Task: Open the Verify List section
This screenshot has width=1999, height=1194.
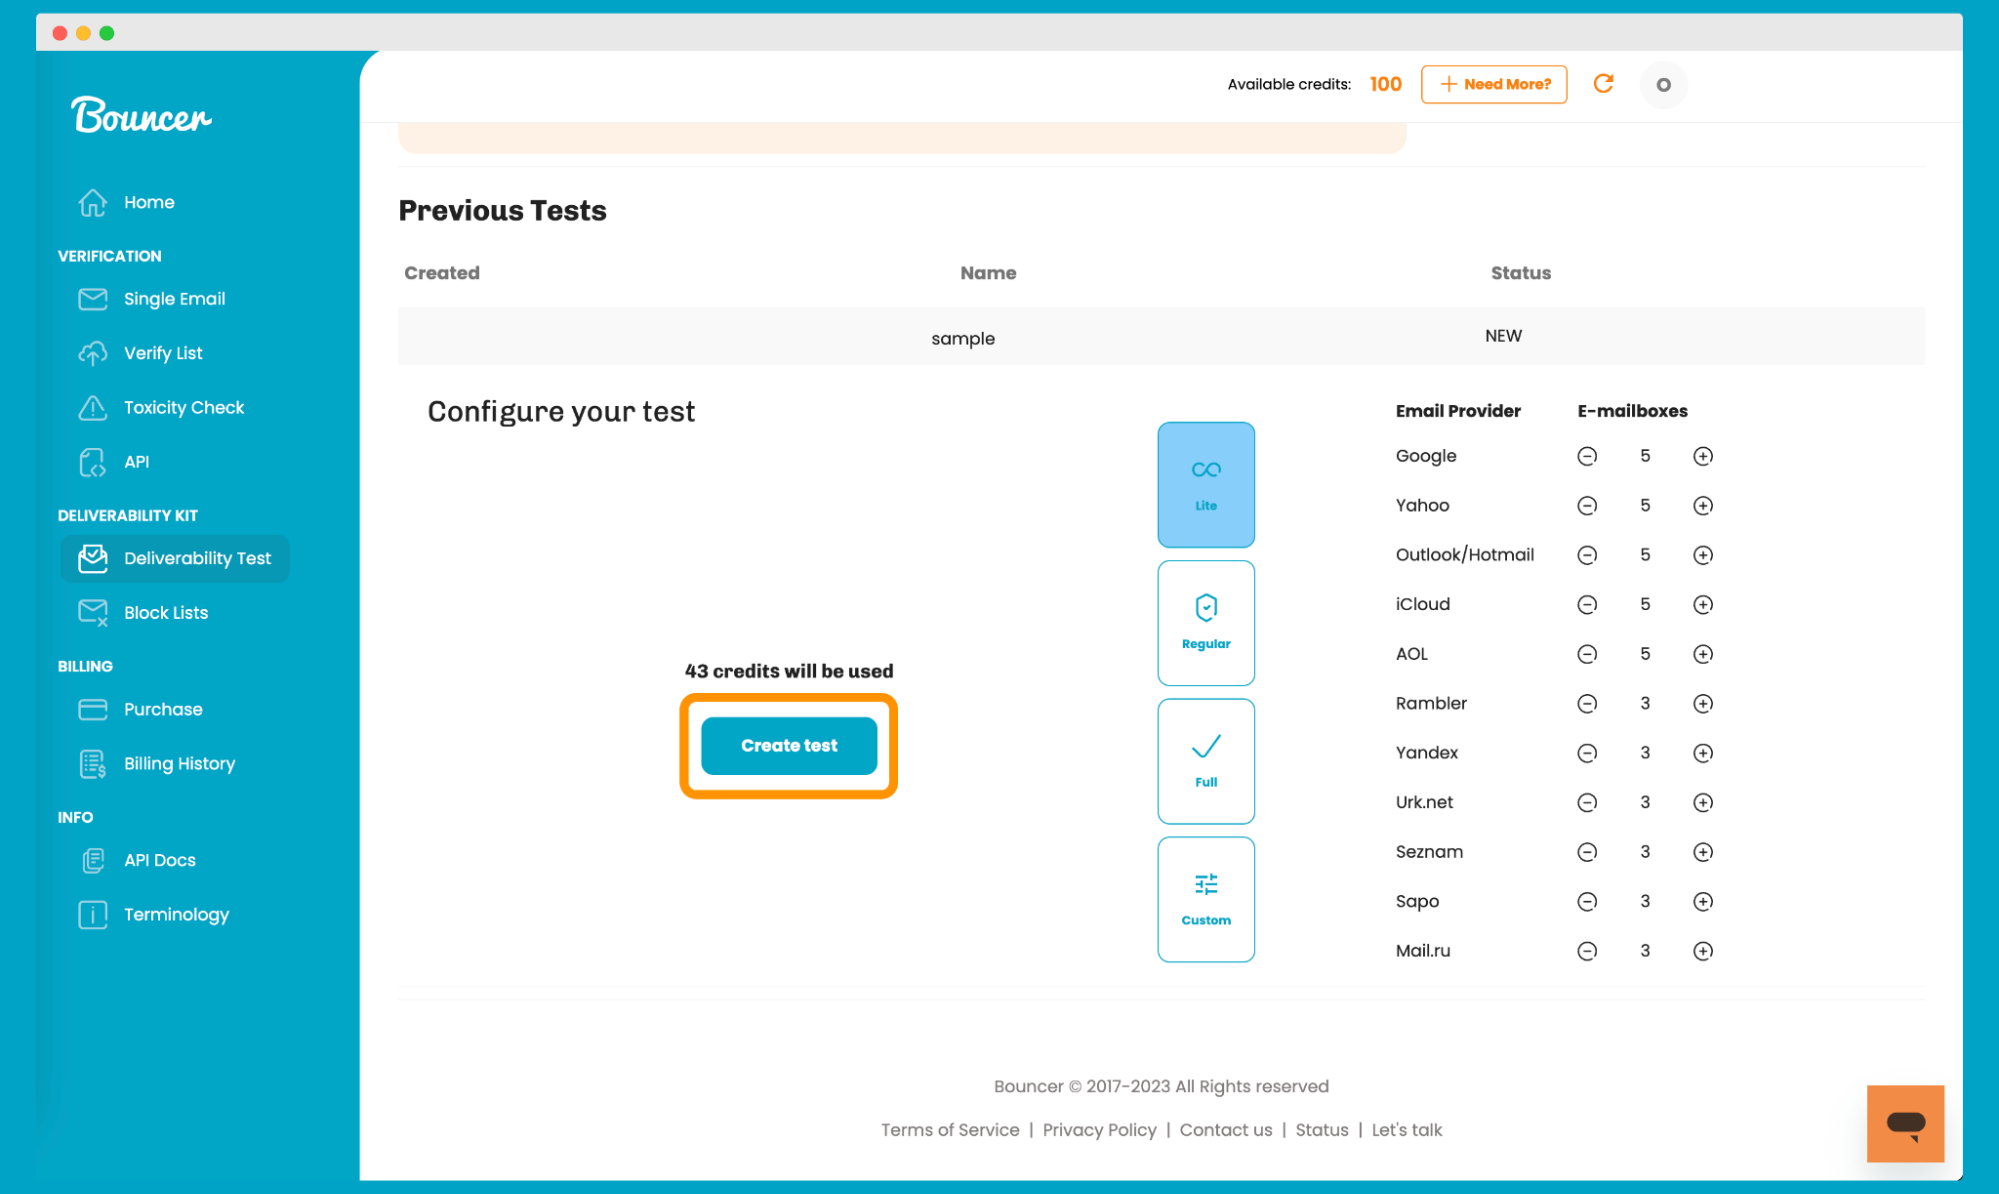Action: (162, 353)
